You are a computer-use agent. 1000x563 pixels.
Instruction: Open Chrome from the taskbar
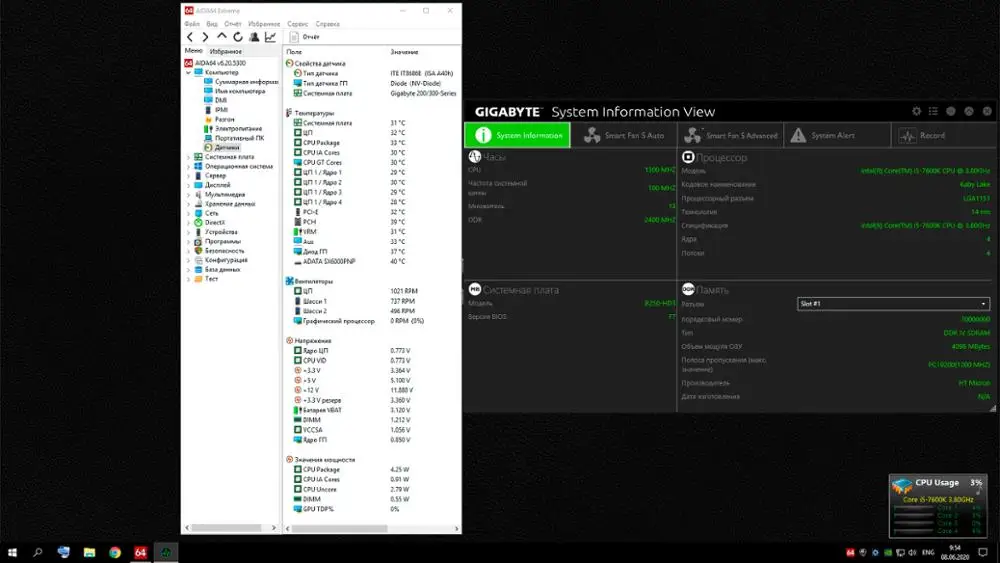click(x=115, y=552)
